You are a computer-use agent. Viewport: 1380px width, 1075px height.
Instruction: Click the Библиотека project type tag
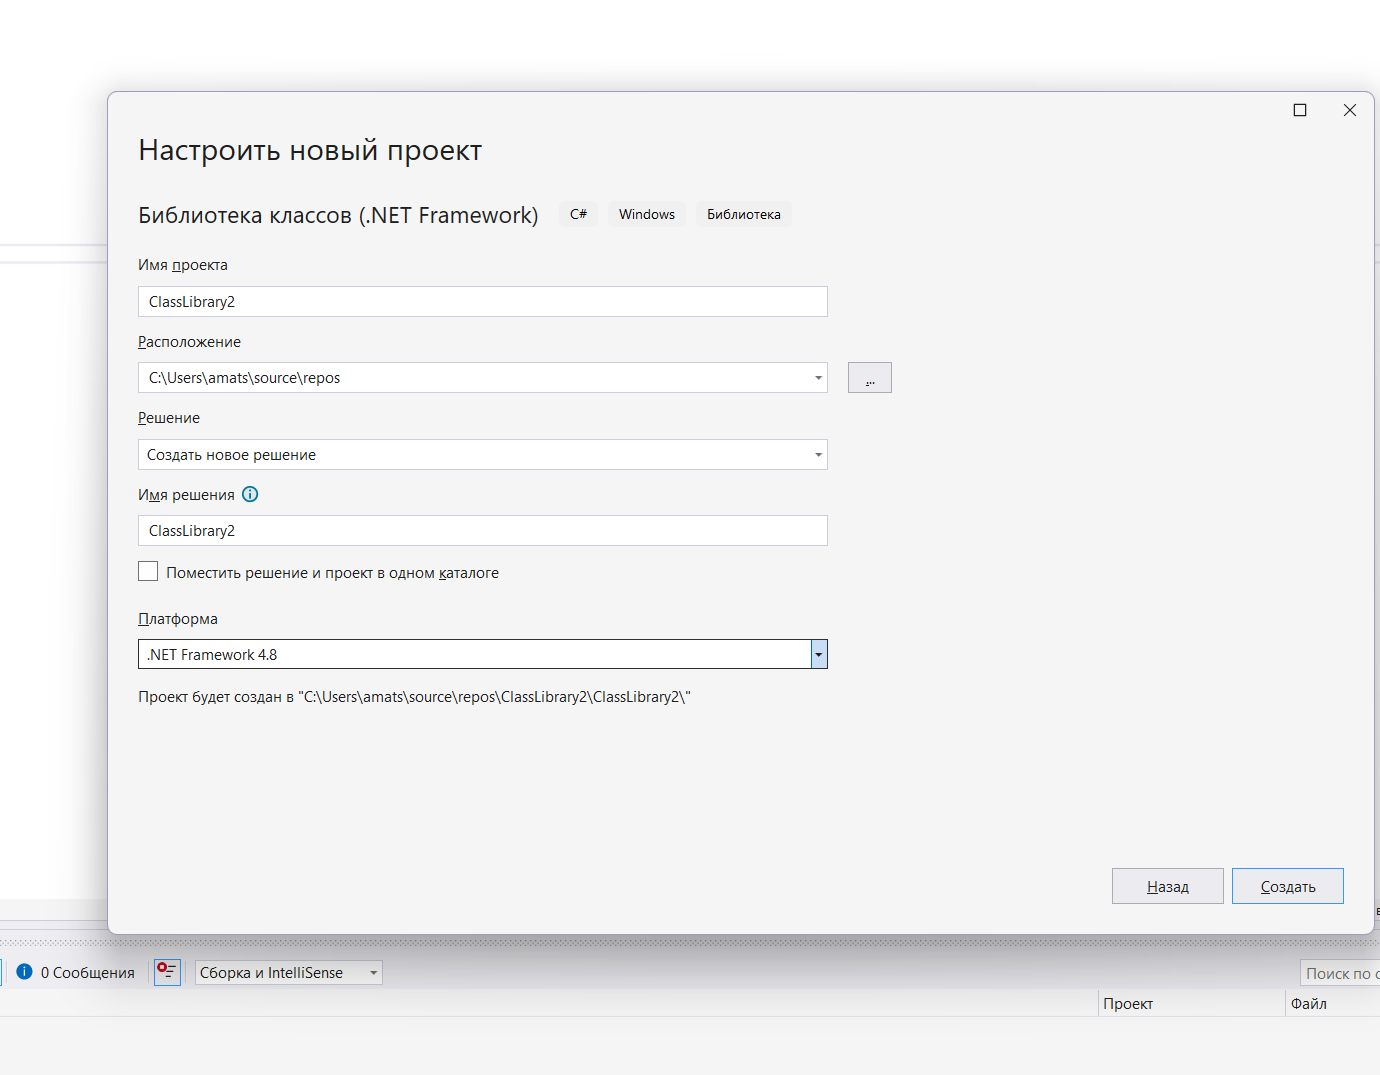[743, 214]
